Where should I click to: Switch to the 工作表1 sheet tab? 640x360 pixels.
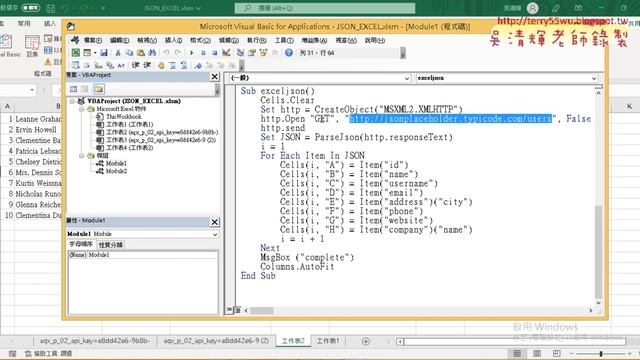click(x=327, y=341)
